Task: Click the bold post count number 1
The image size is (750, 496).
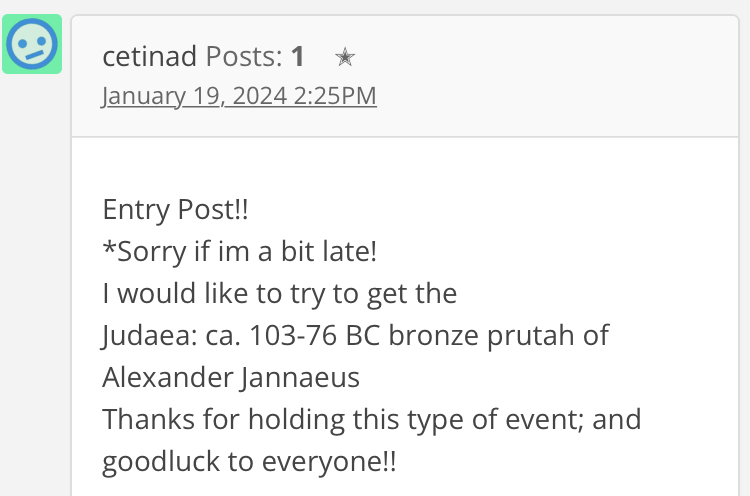Action: point(298,56)
